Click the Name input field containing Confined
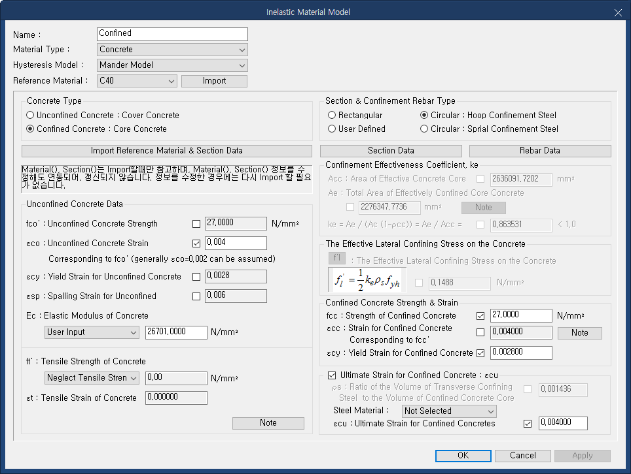Image resolution: width=631 pixels, height=474 pixels. pyautogui.click(x=172, y=34)
